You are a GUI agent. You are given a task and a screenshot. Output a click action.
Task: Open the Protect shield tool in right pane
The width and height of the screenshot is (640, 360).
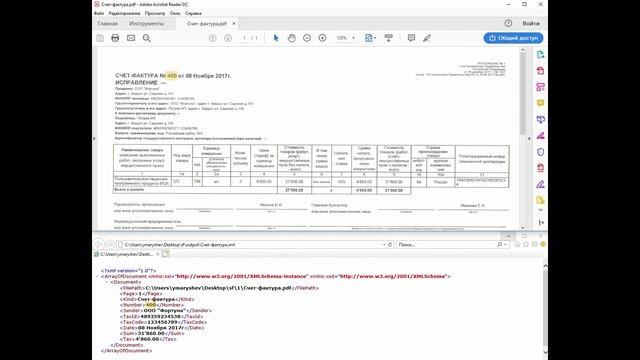[x=540, y=152]
